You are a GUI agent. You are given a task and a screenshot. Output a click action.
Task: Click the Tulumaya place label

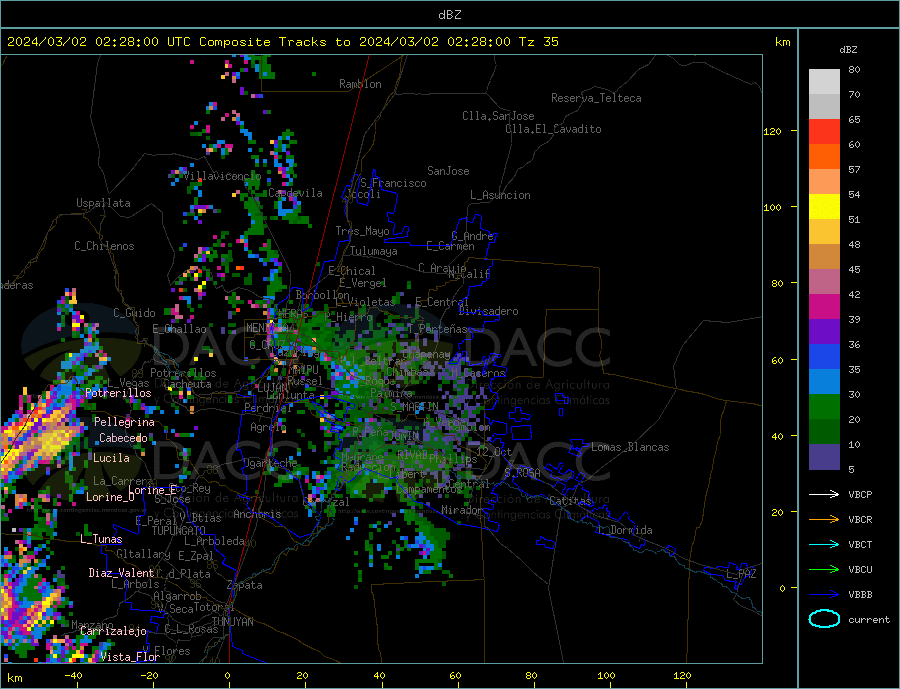[374, 251]
